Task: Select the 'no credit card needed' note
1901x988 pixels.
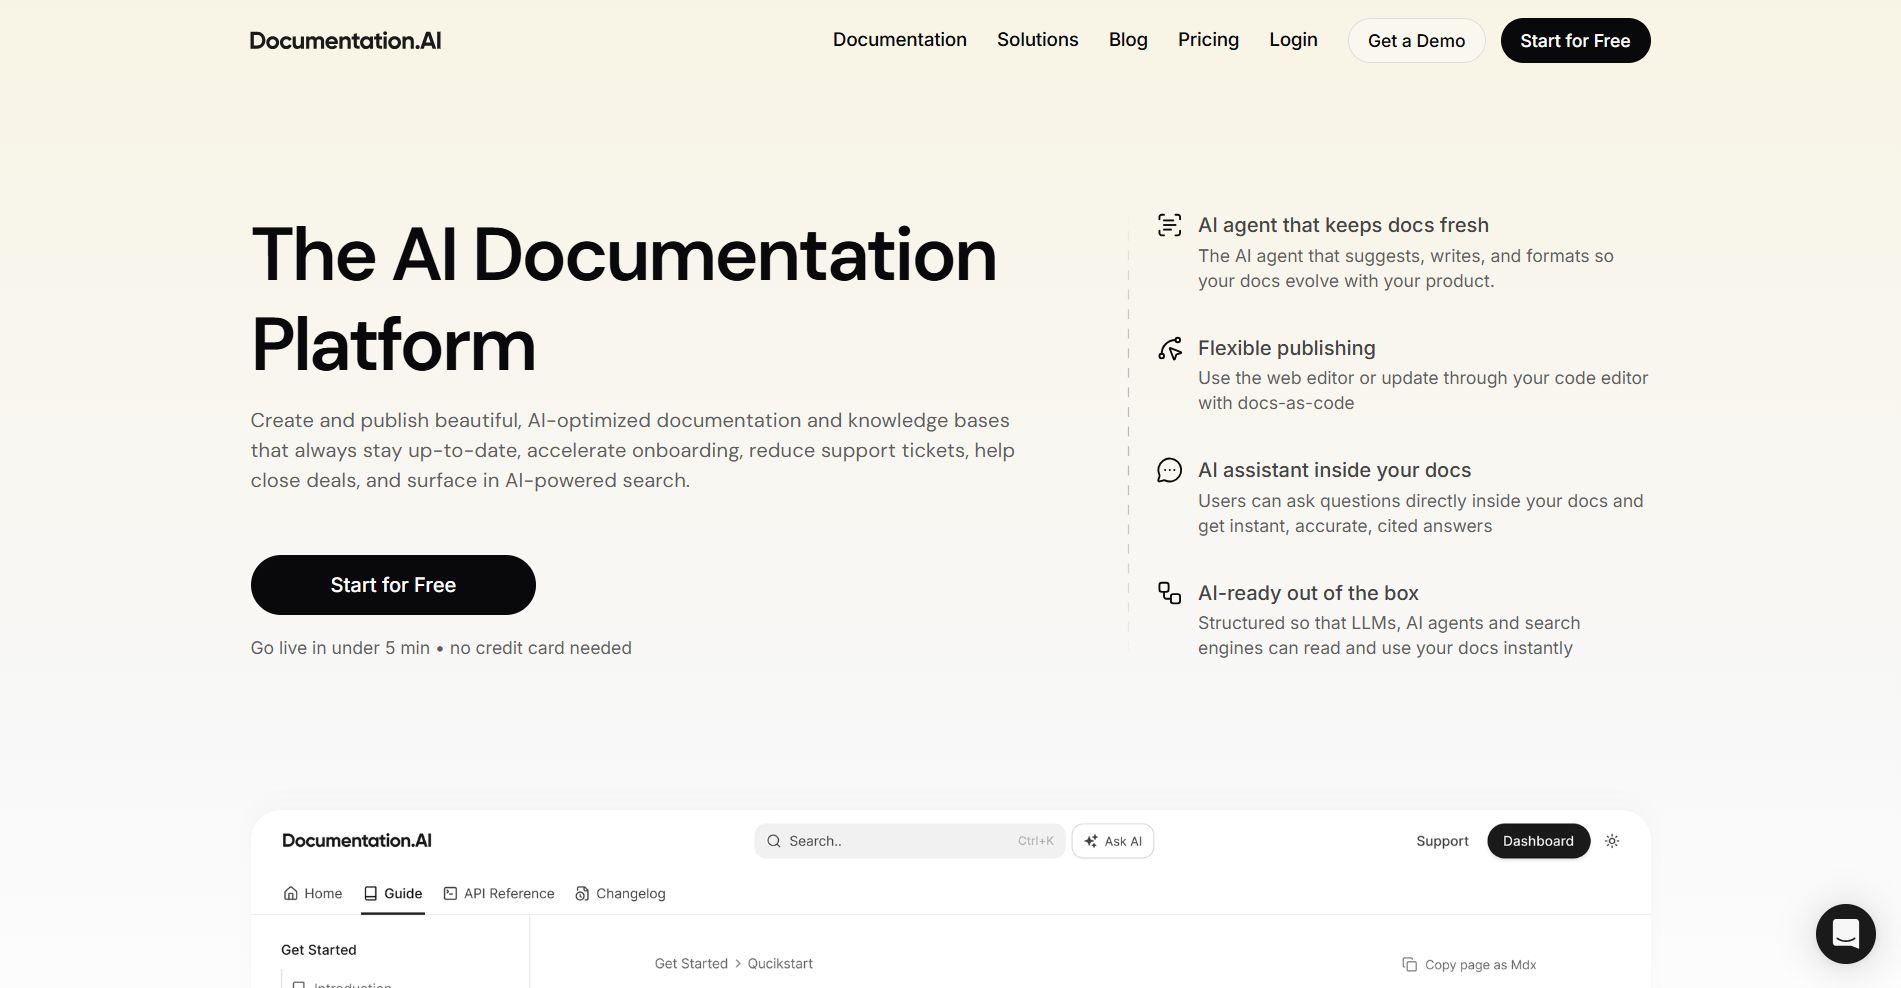Action: (x=541, y=648)
